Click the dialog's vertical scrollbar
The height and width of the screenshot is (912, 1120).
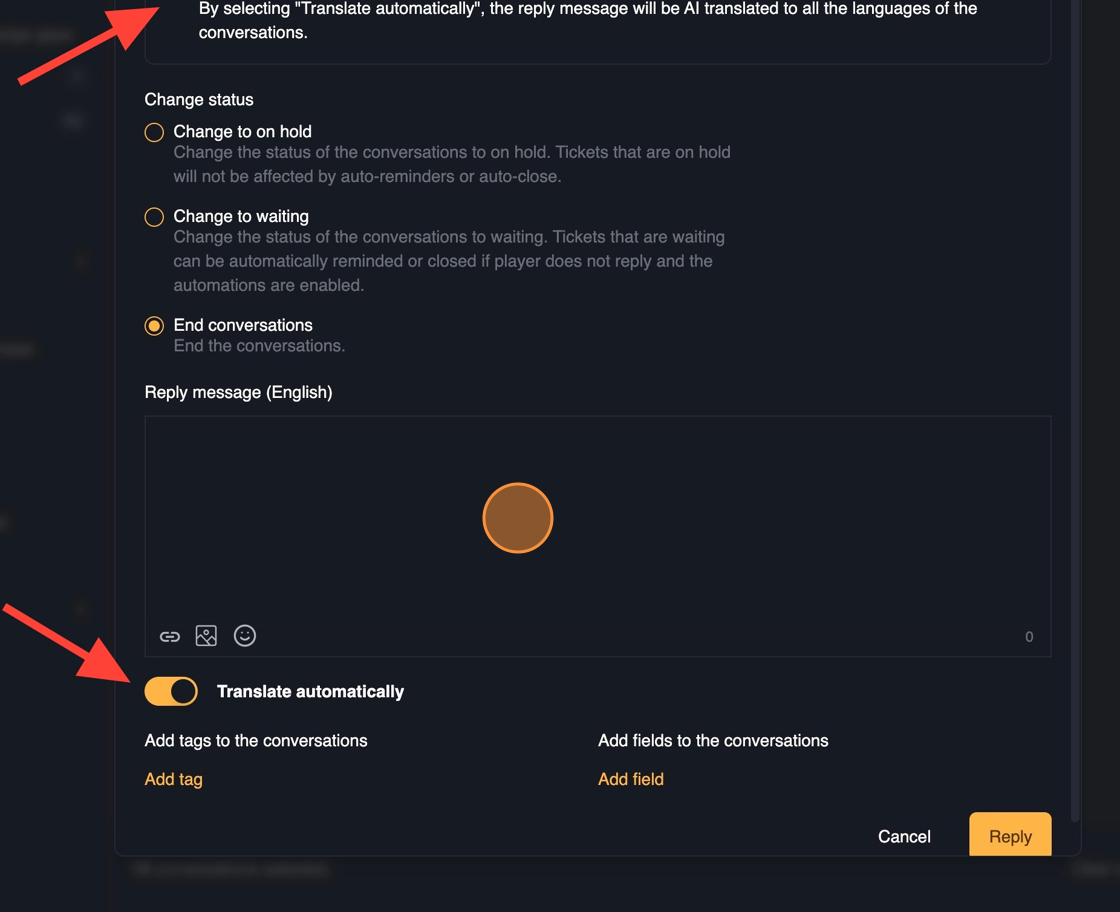[1075, 400]
